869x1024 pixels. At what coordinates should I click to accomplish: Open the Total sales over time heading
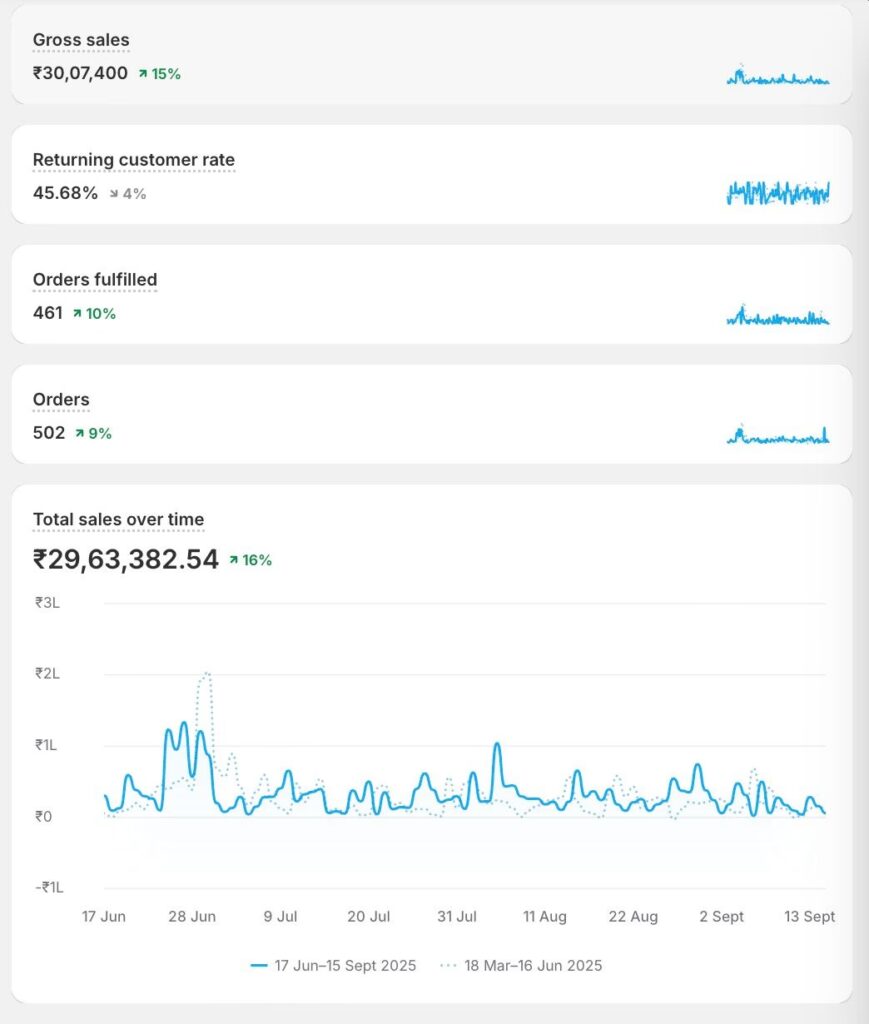pos(118,520)
